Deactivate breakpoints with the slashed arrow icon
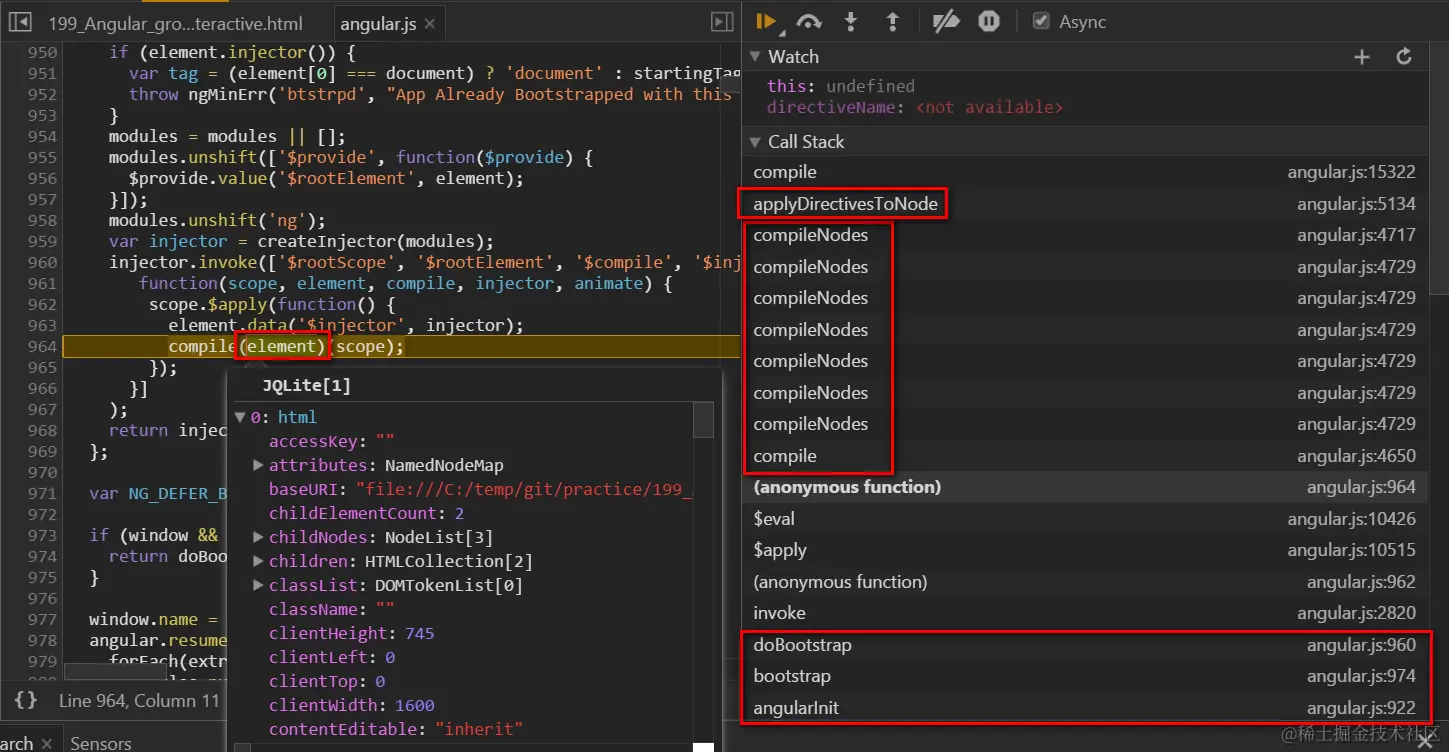This screenshot has height=752, width=1449. [x=946, y=21]
